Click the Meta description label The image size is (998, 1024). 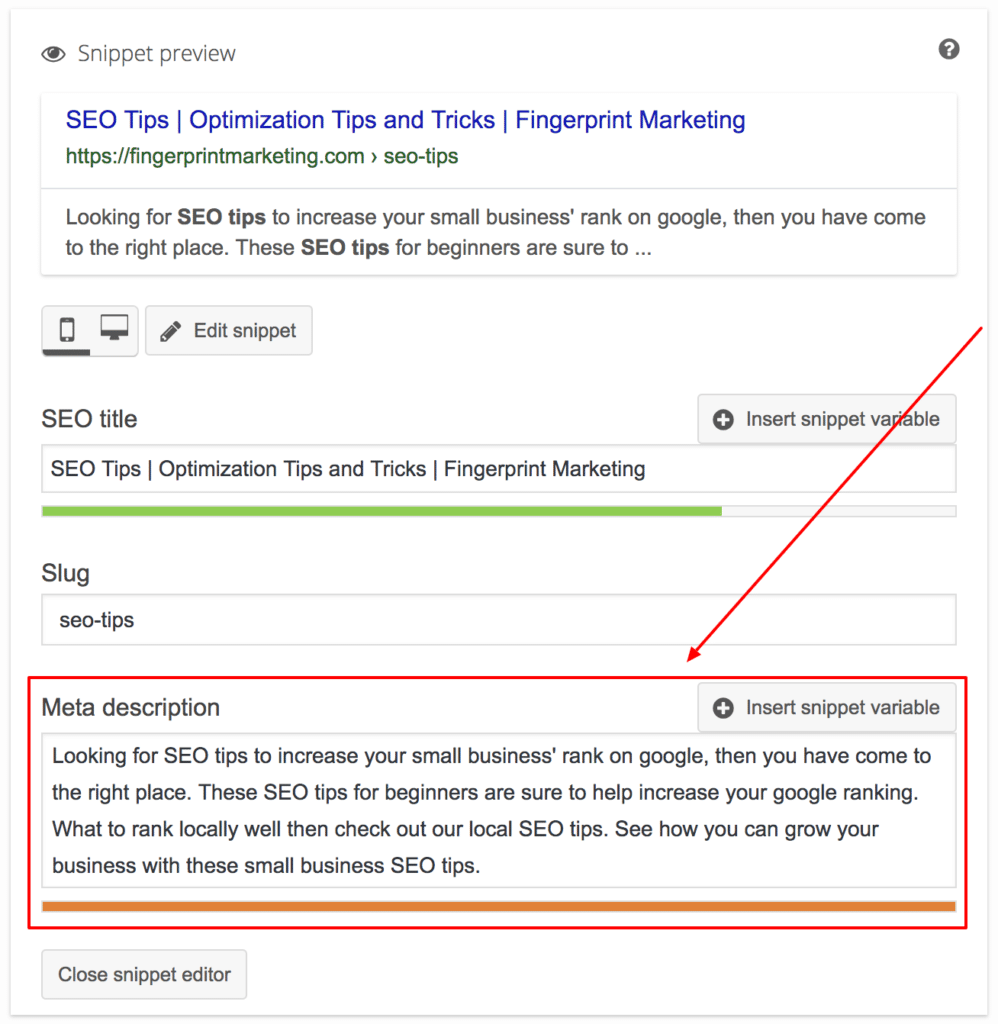[130, 708]
